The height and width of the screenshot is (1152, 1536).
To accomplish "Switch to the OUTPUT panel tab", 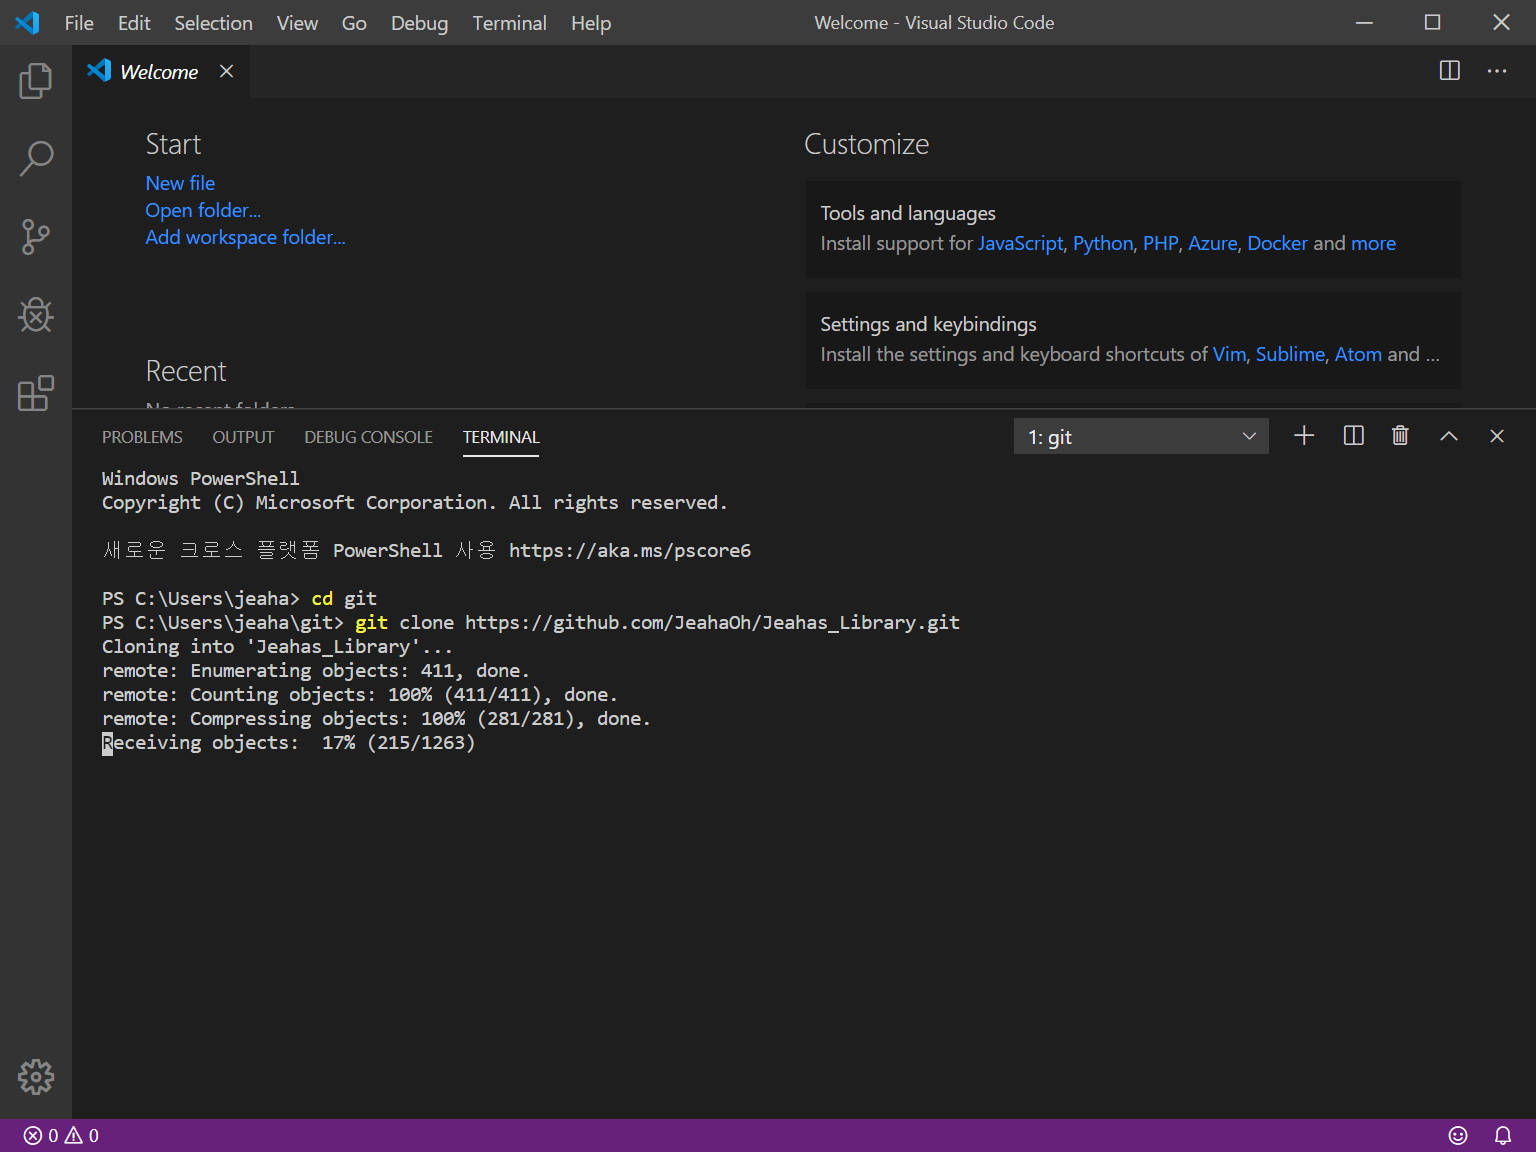I will pos(243,437).
